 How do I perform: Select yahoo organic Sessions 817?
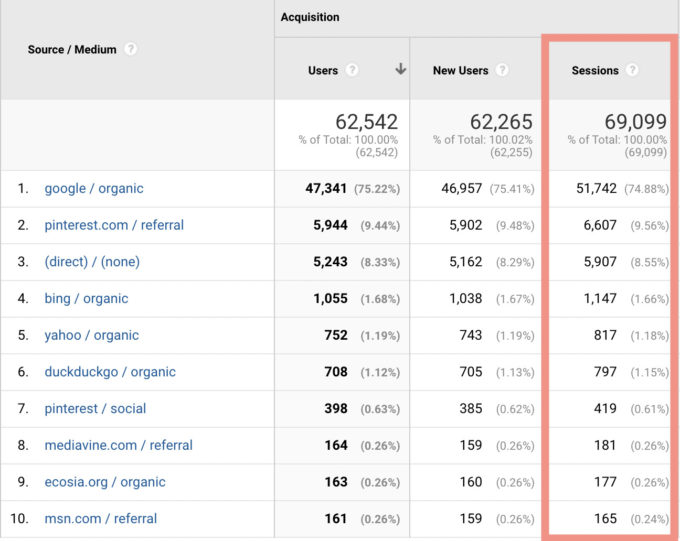tap(605, 335)
